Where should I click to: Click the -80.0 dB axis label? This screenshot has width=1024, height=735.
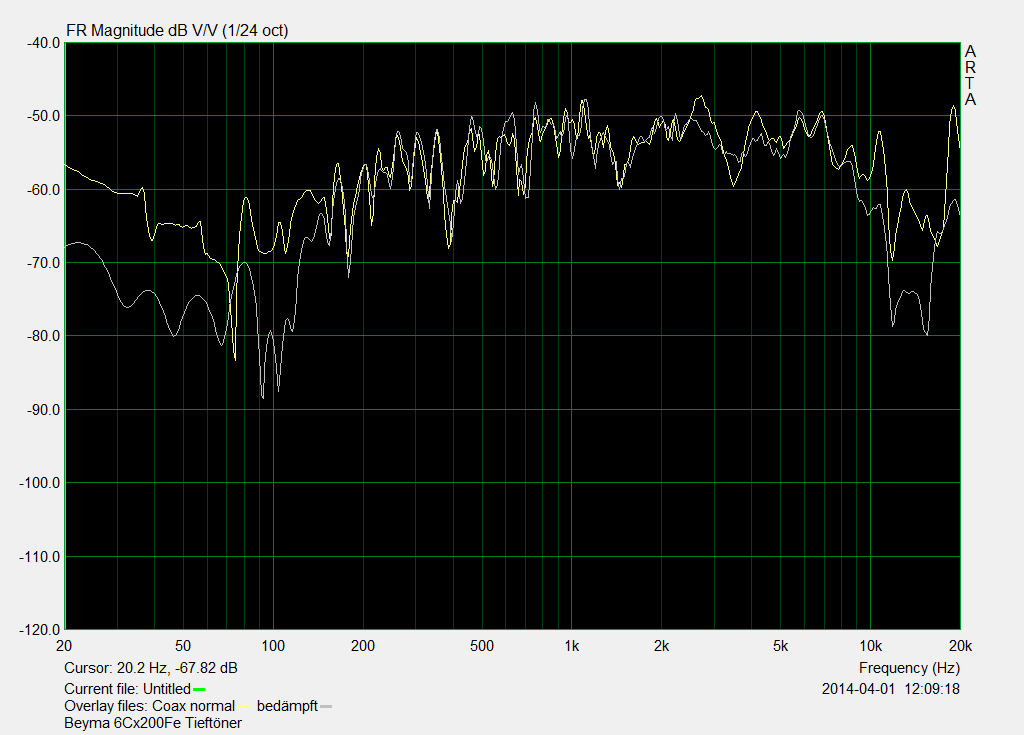(x=42, y=336)
